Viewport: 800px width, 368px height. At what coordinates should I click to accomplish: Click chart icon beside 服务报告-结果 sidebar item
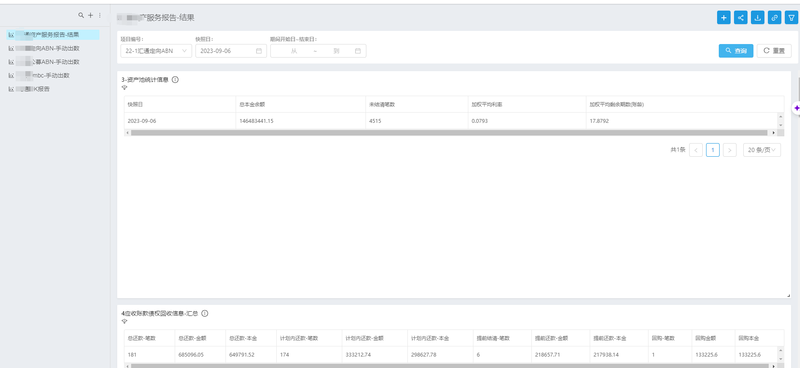11,35
